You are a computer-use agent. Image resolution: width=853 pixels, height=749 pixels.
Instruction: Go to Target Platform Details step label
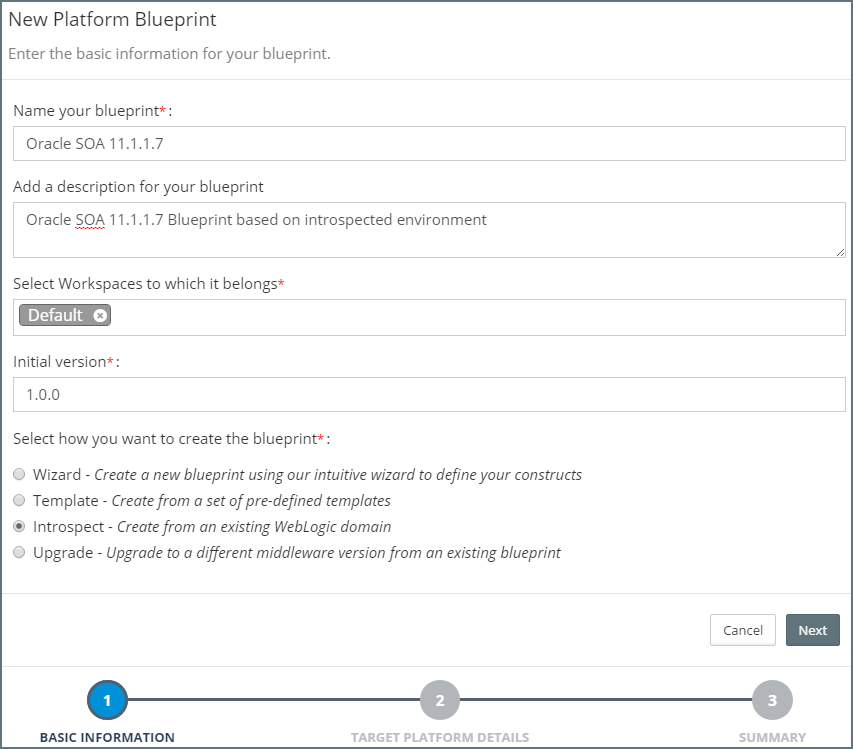[x=439, y=738]
